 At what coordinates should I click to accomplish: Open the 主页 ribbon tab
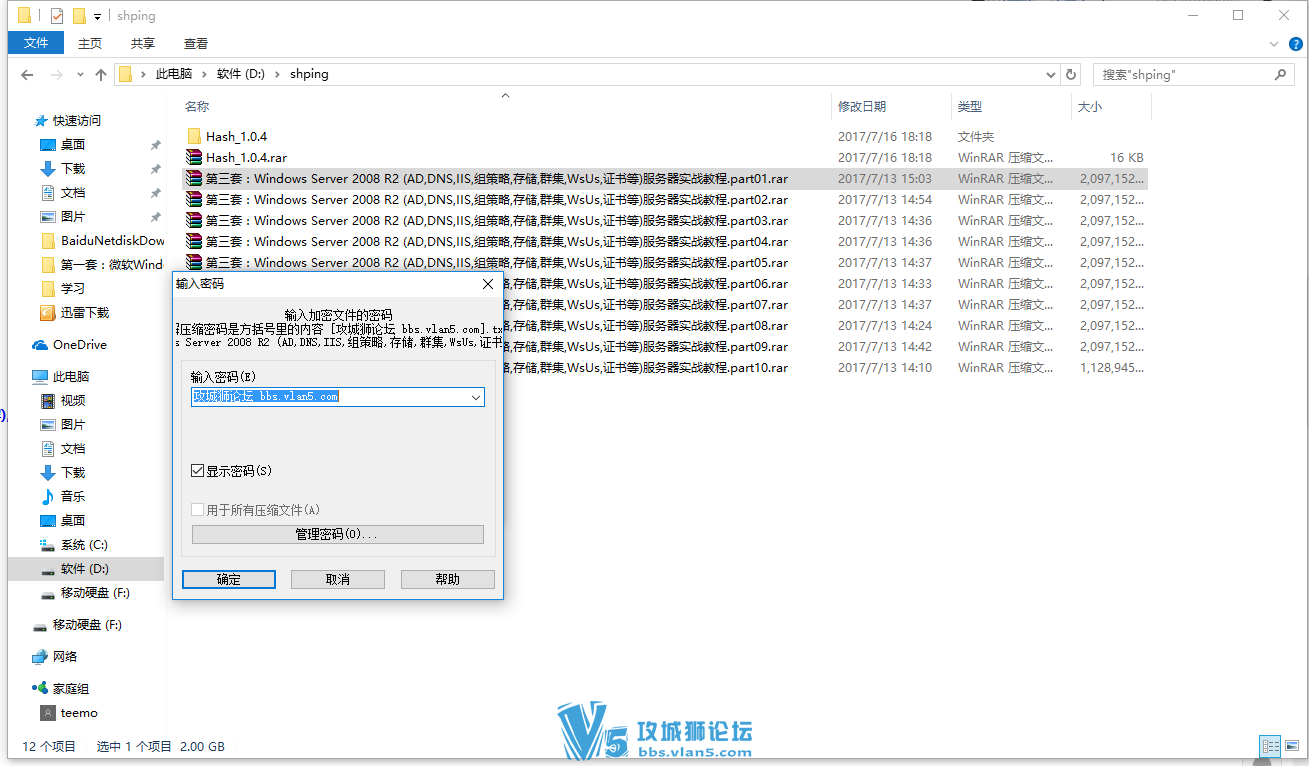coord(90,43)
